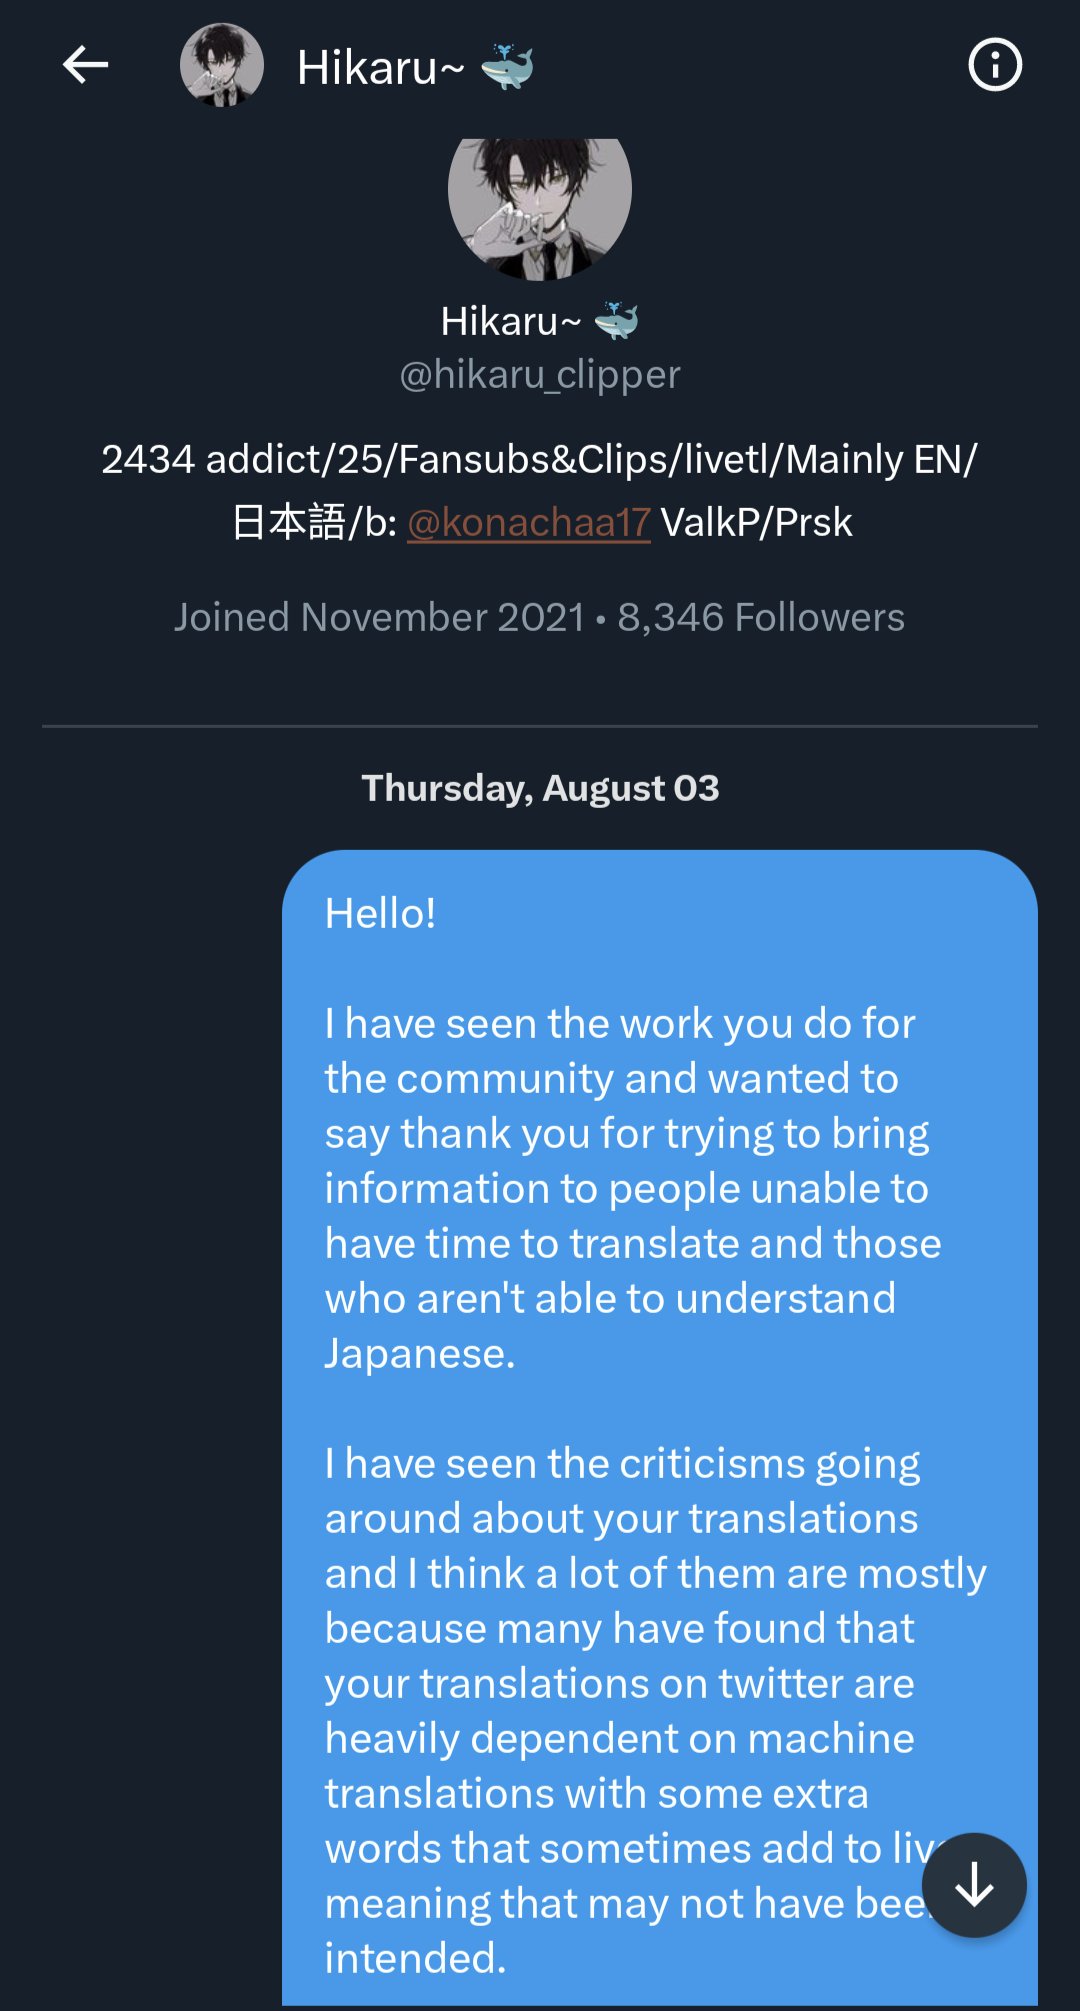1080x2011 pixels.
Task: Open the @konachaa17 mention link
Action: point(529,522)
